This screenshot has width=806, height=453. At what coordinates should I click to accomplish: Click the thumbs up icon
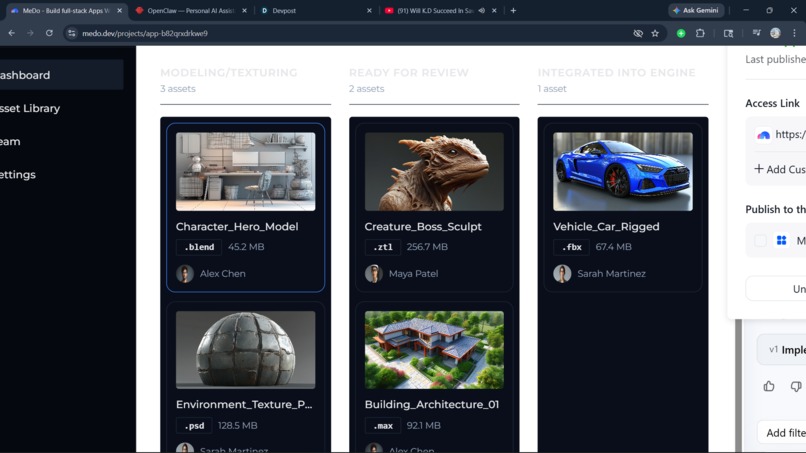point(769,386)
